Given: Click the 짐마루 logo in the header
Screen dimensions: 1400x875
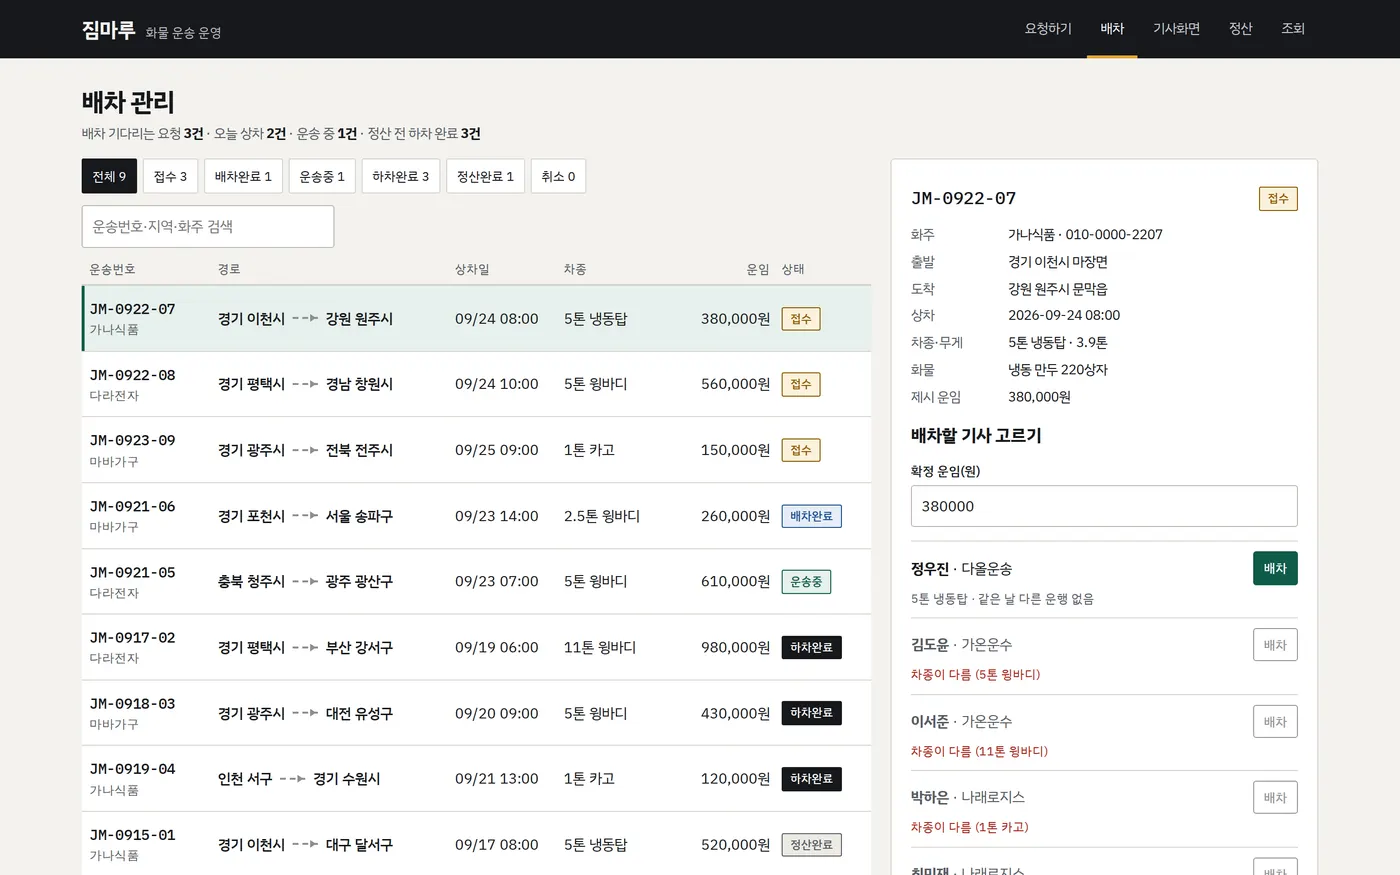Looking at the screenshot, I should pyautogui.click(x=108, y=30).
